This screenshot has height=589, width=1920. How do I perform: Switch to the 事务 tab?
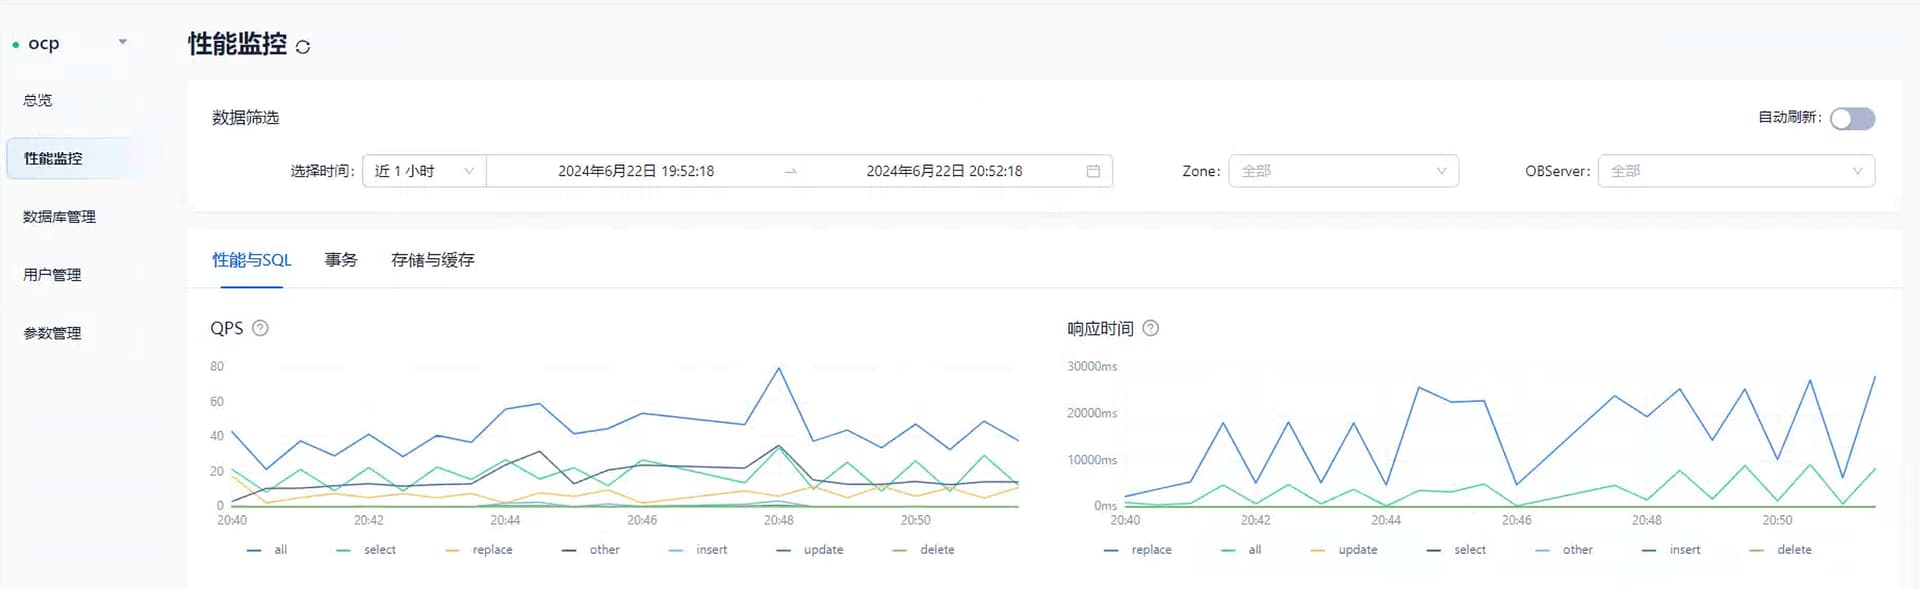click(x=341, y=260)
